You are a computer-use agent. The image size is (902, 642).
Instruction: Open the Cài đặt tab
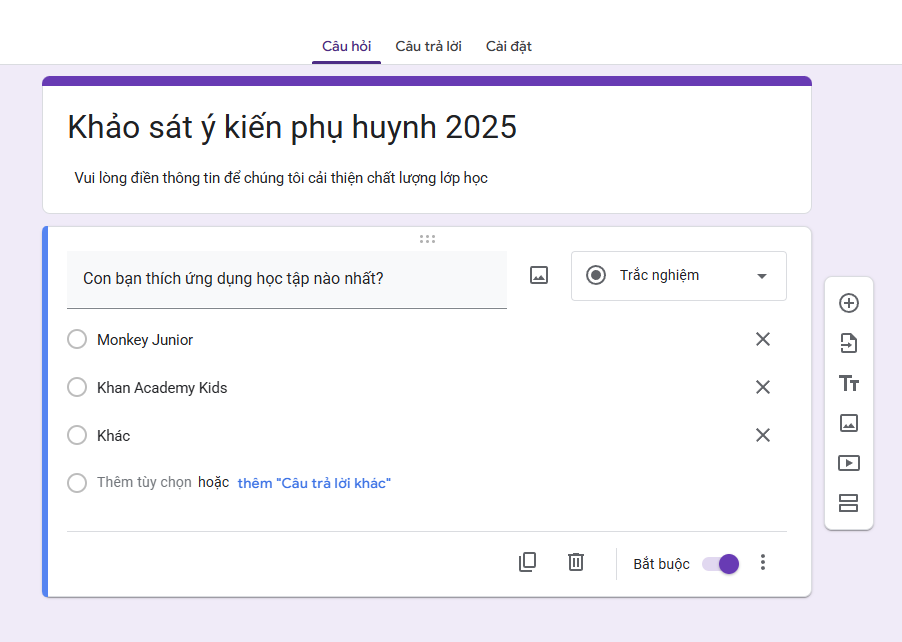508,46
